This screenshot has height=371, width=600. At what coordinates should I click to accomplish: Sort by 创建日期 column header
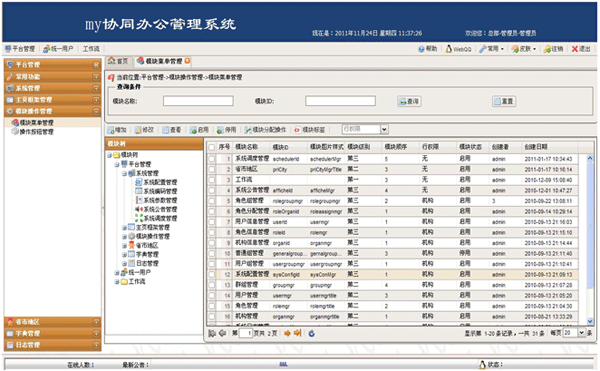tap(536, 147)
